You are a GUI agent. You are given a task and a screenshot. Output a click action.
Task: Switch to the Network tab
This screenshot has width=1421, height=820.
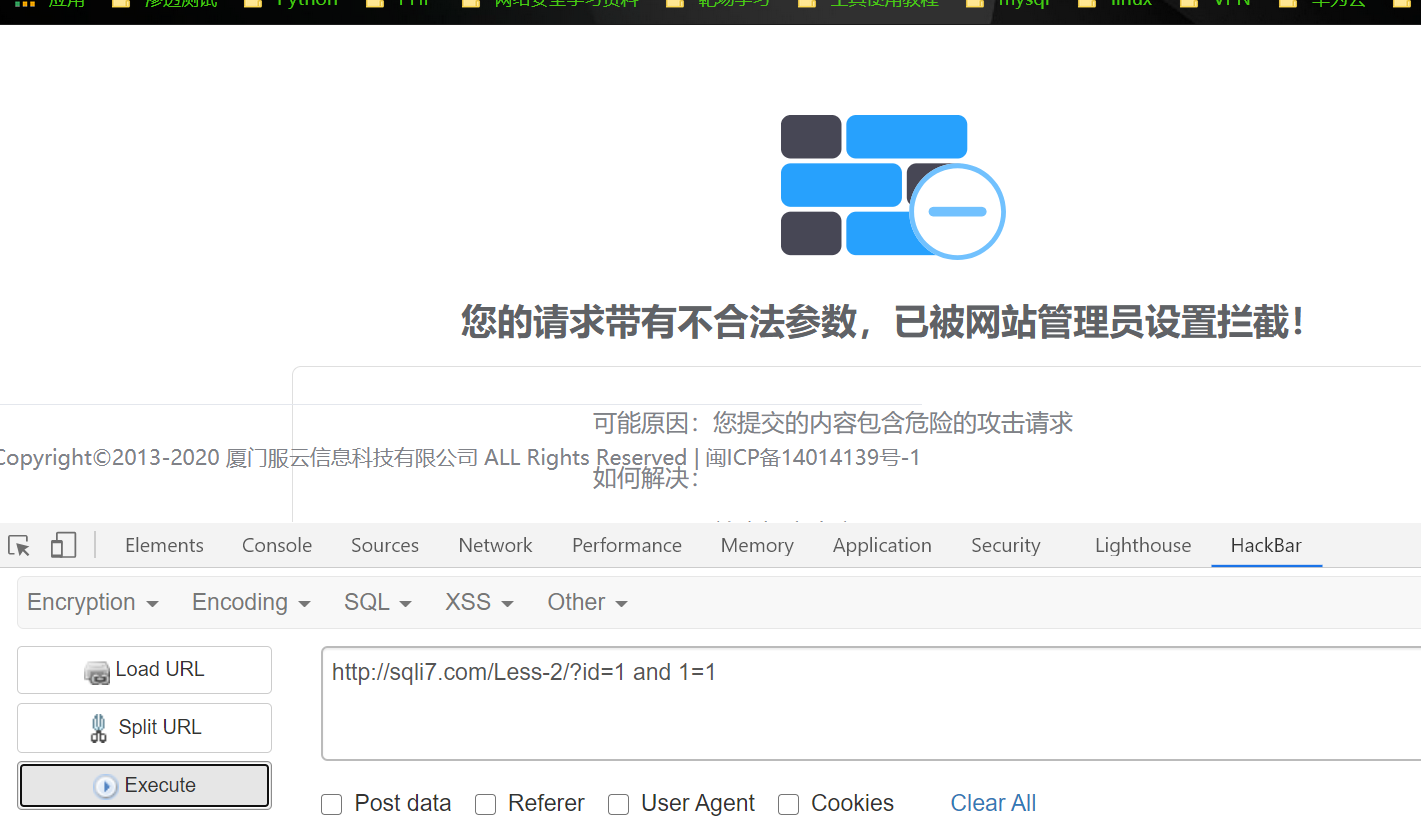(495, 545)
